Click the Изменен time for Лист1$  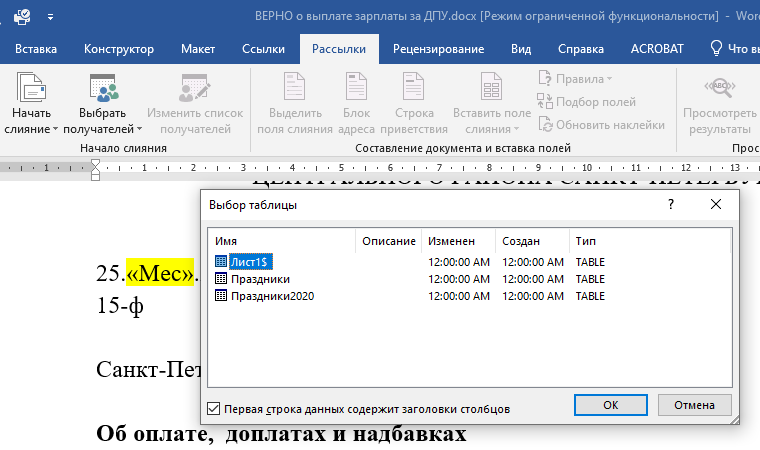tap(459, 262)
